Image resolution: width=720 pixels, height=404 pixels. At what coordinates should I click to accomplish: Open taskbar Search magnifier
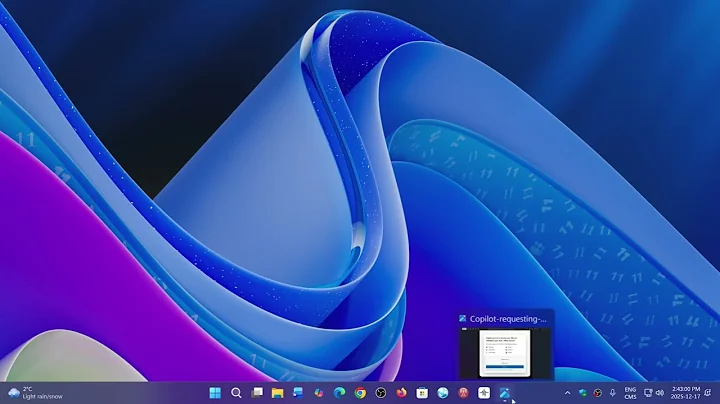(236, 393)
